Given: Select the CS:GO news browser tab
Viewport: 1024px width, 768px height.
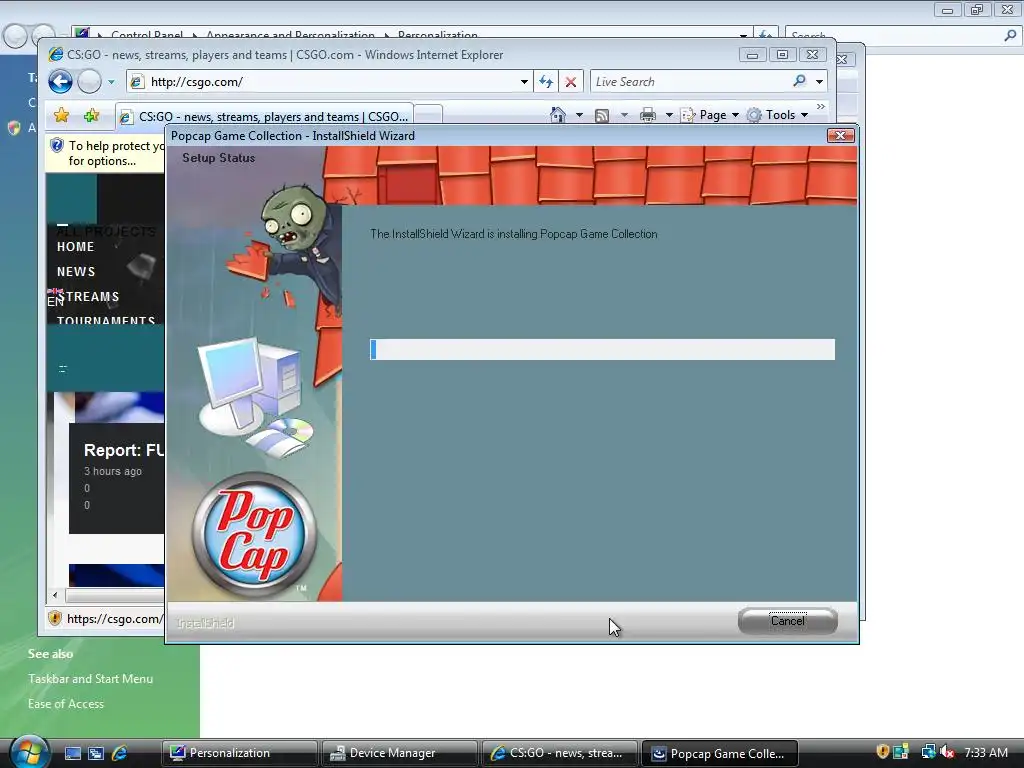Looking at the screenshot, I should coord(264,116).
